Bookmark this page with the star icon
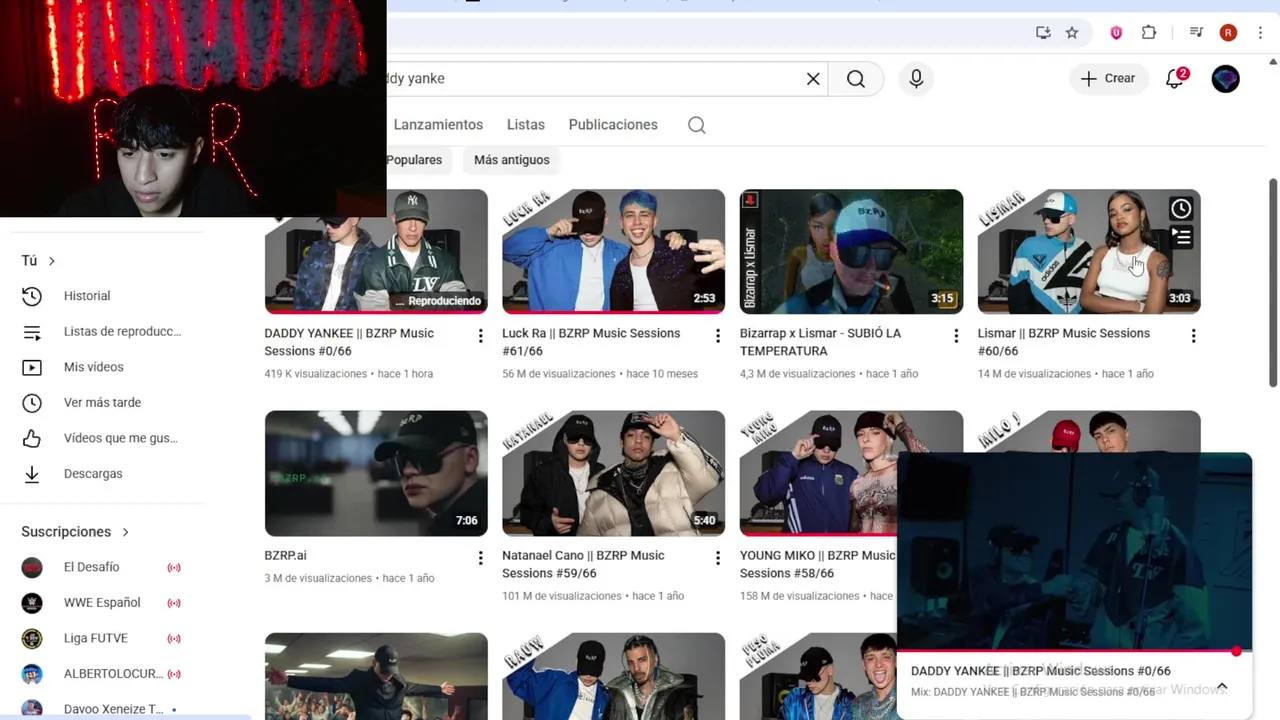 1072,33
